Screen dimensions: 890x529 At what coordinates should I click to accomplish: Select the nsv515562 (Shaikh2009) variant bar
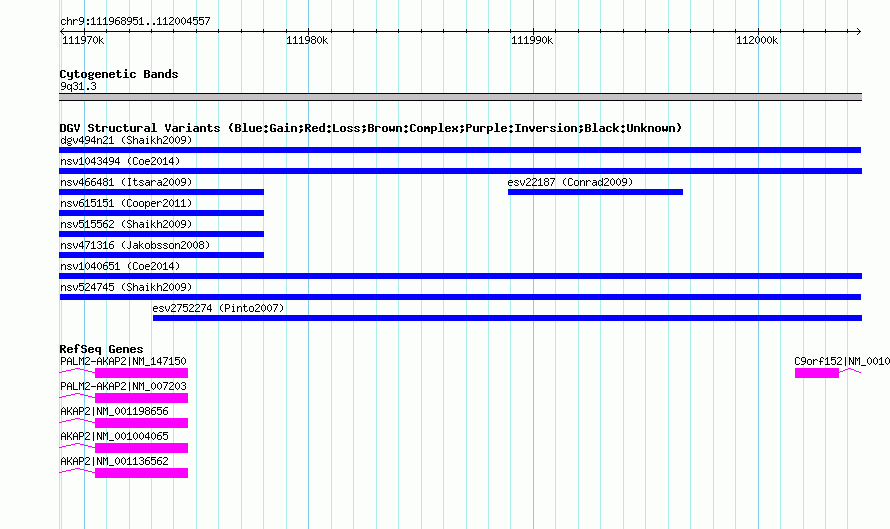(x=161, y=234)
